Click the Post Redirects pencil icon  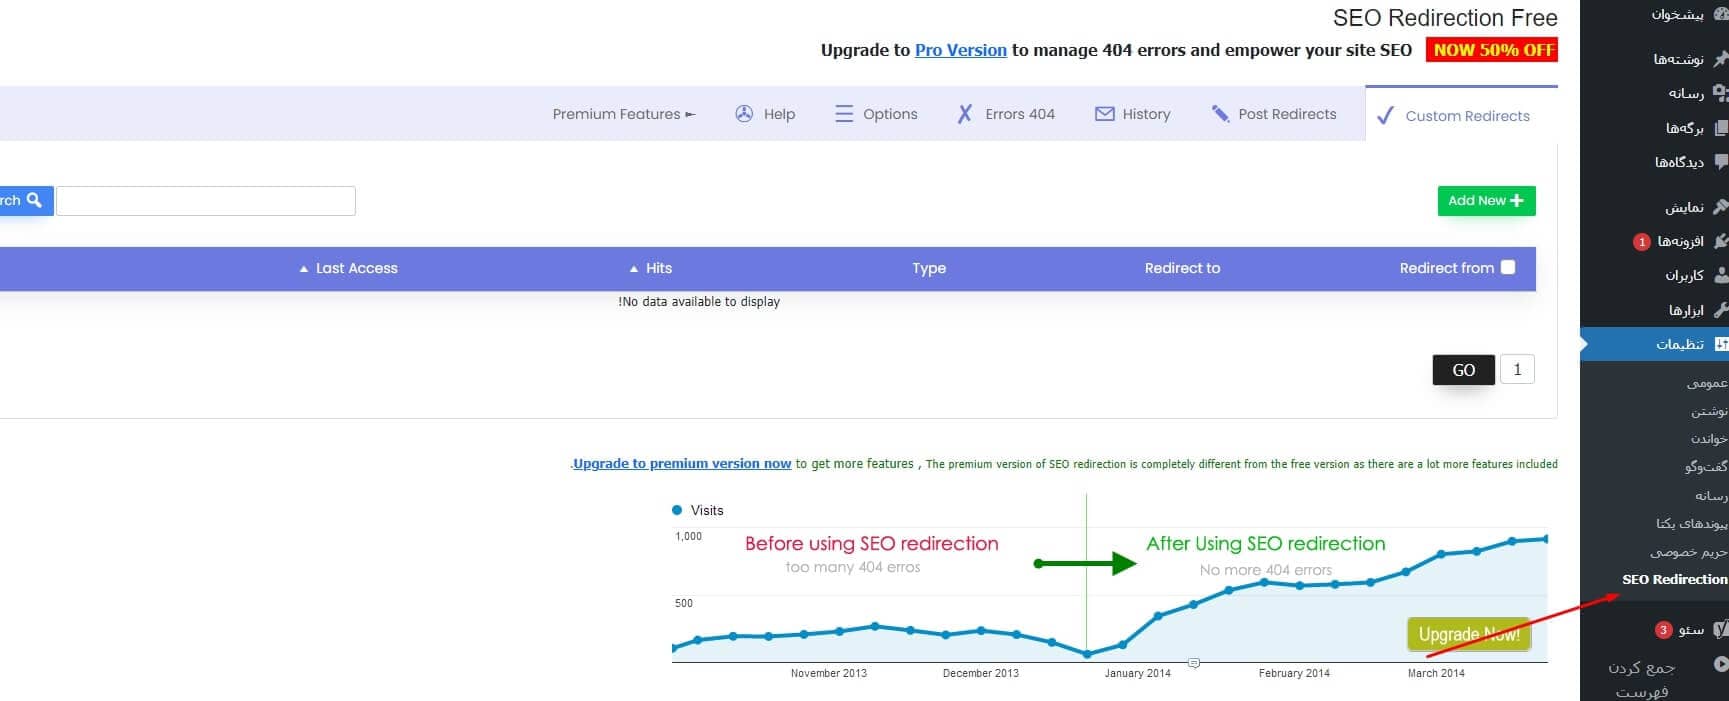[1220, 114]
